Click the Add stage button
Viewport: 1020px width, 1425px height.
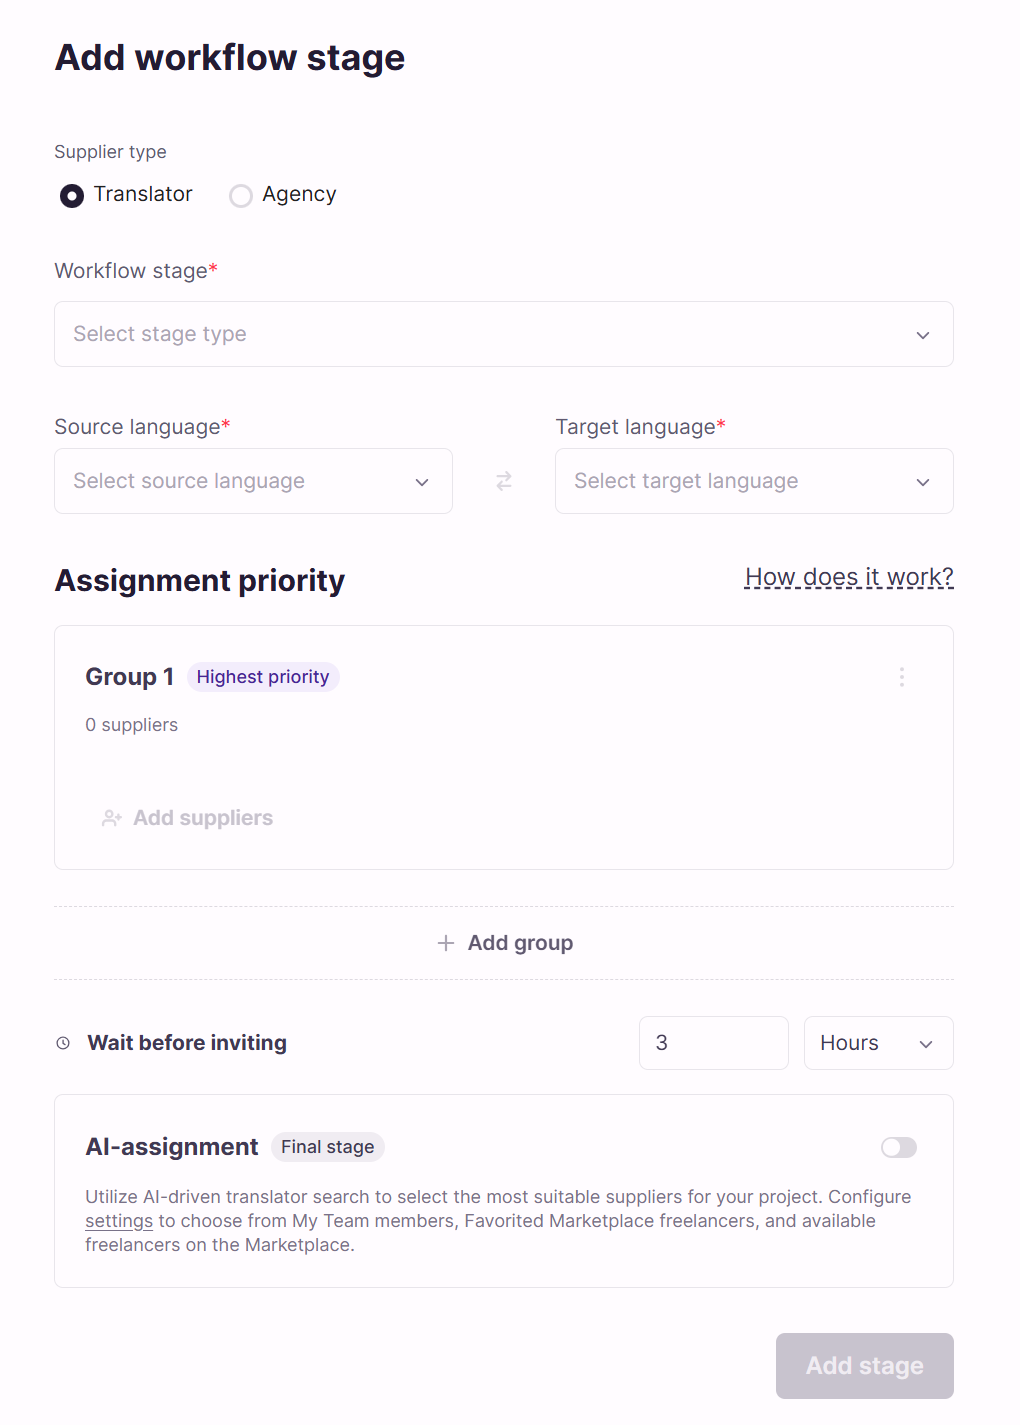865,1366
